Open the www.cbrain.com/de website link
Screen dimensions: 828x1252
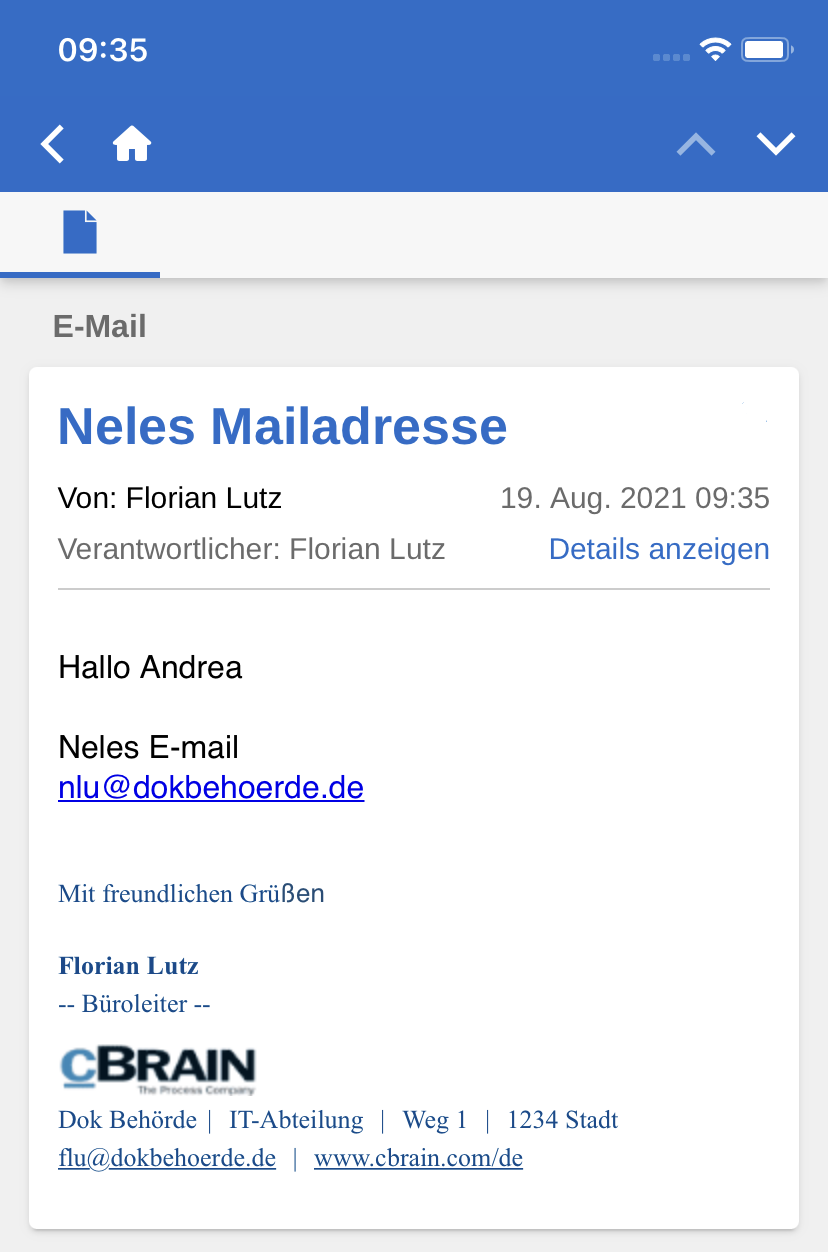coord(418,1159)
